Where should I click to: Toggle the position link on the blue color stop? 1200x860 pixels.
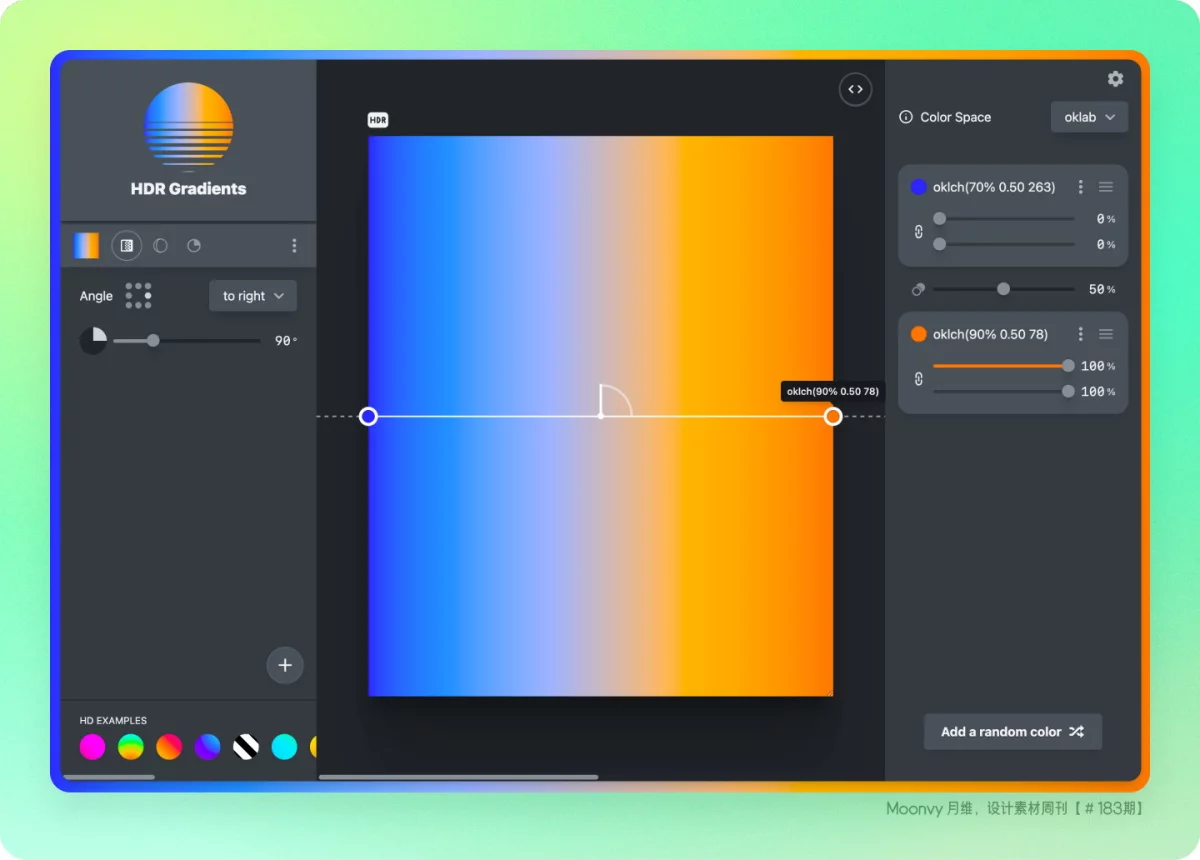[x=918, y=232]
